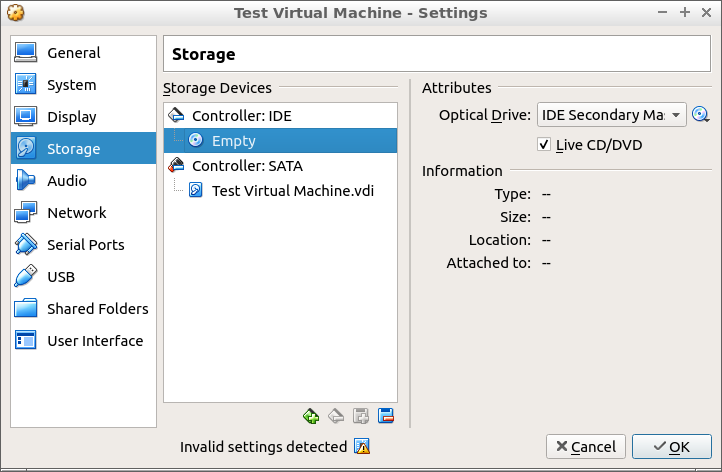Toggle the Live CD/DVD checkbox
The width and height of the screenshot is (722, 472).
(x=544, y=145)
